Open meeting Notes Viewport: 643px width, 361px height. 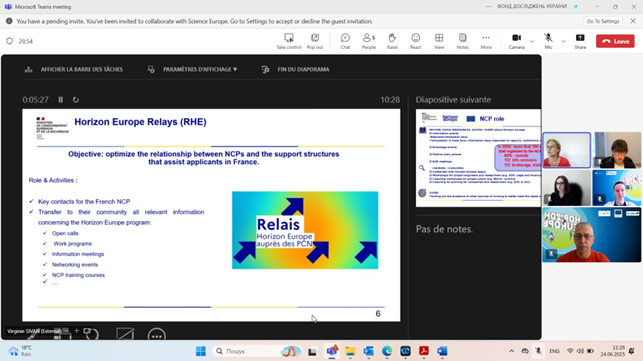[463, 41]
